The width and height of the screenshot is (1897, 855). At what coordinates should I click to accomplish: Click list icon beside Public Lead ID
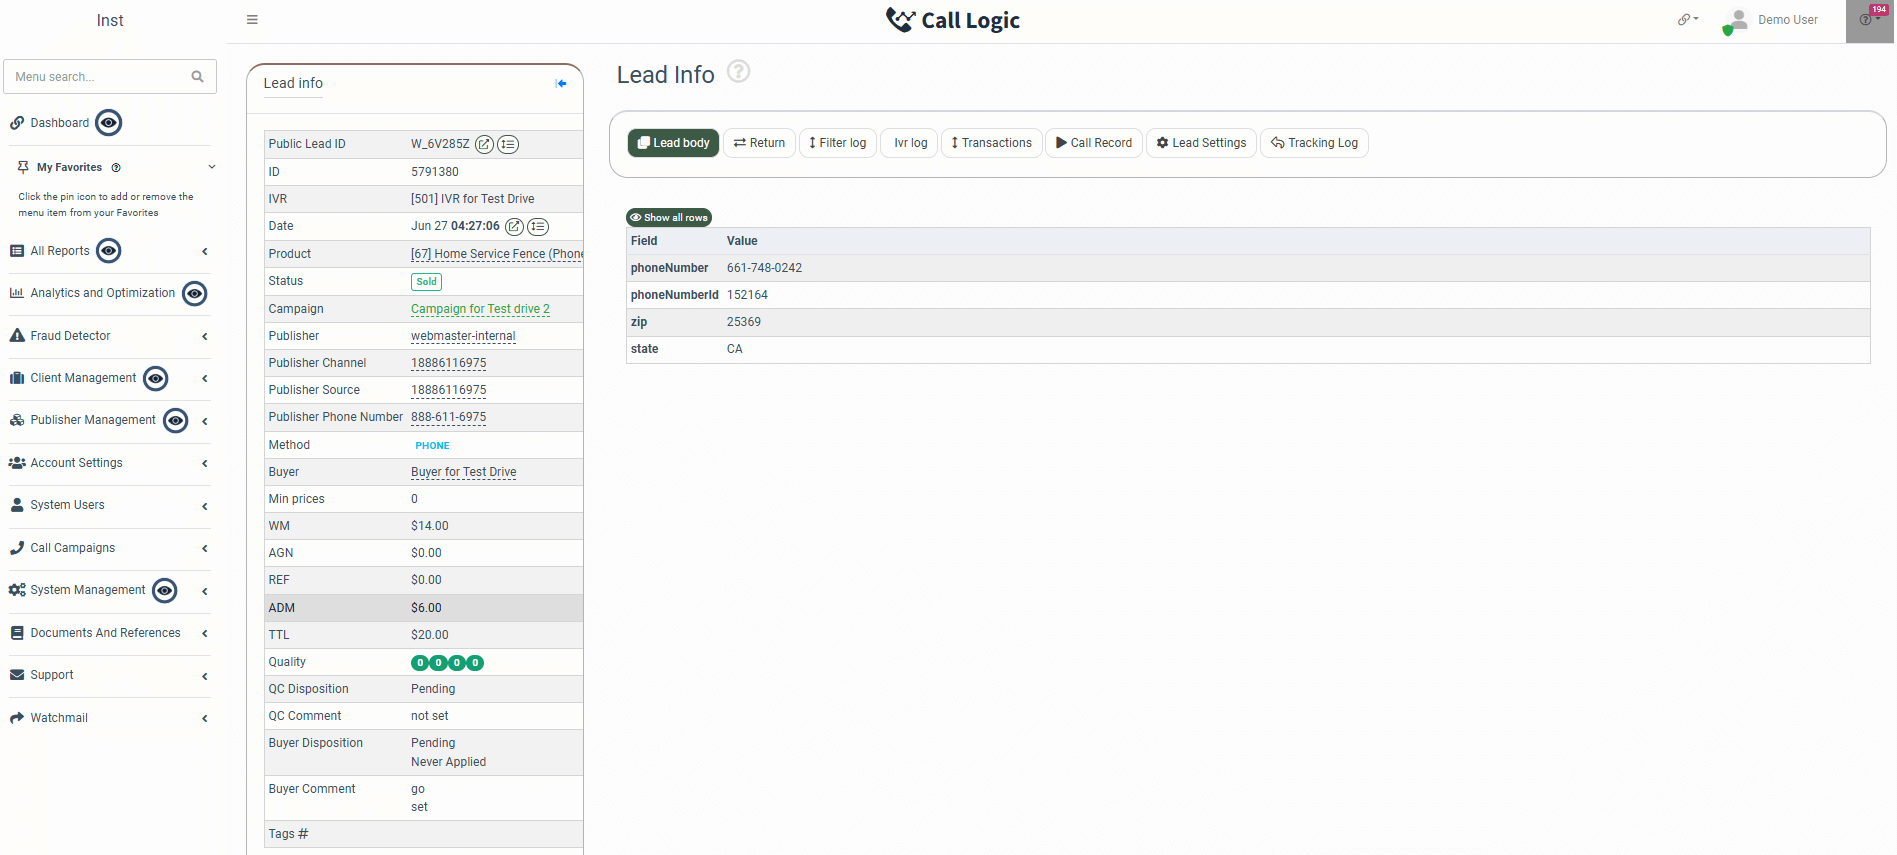508,144
